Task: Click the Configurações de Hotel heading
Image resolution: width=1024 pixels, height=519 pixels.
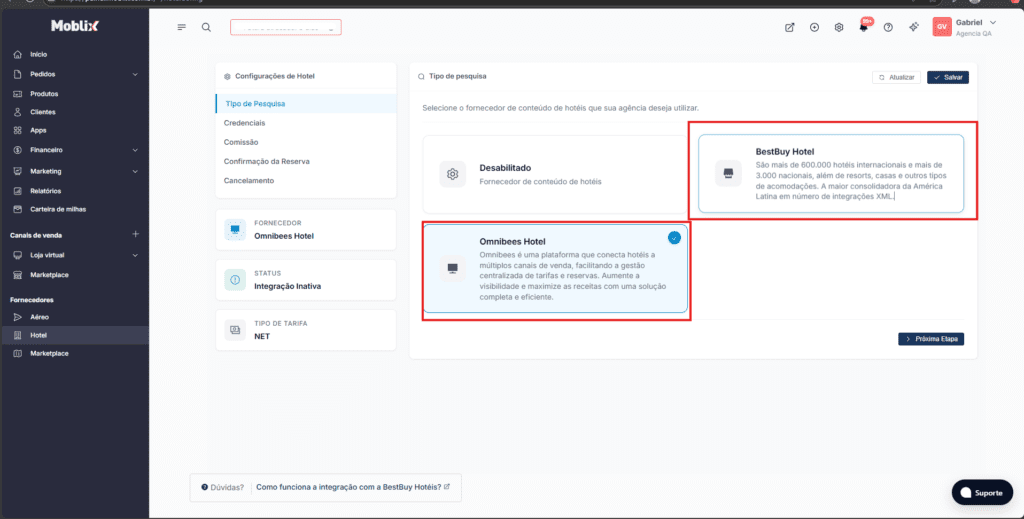Action: pos(275,76)
